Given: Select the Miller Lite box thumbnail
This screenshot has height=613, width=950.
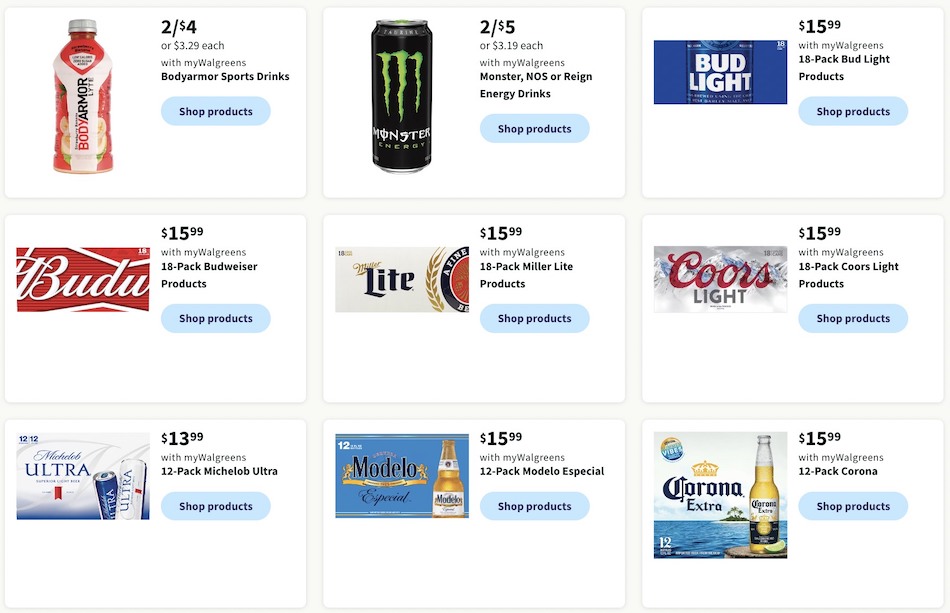Looking at the screenshot, I should click(x=401, y=278).
